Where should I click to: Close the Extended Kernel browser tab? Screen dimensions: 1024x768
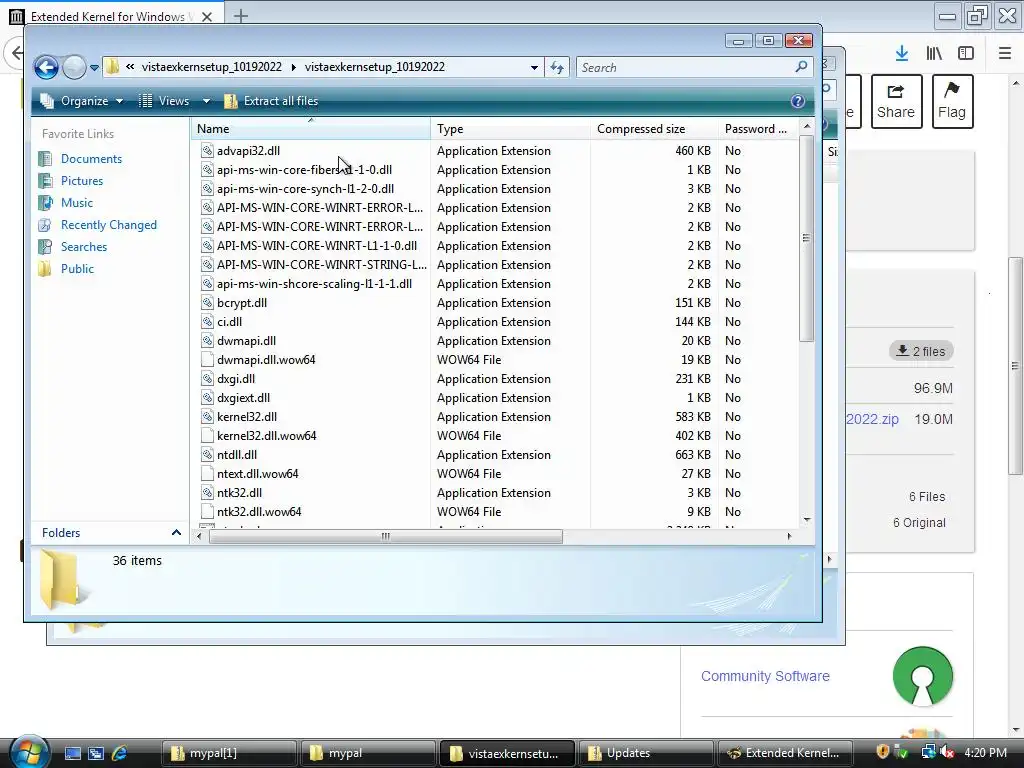click(x=207, y=16)
